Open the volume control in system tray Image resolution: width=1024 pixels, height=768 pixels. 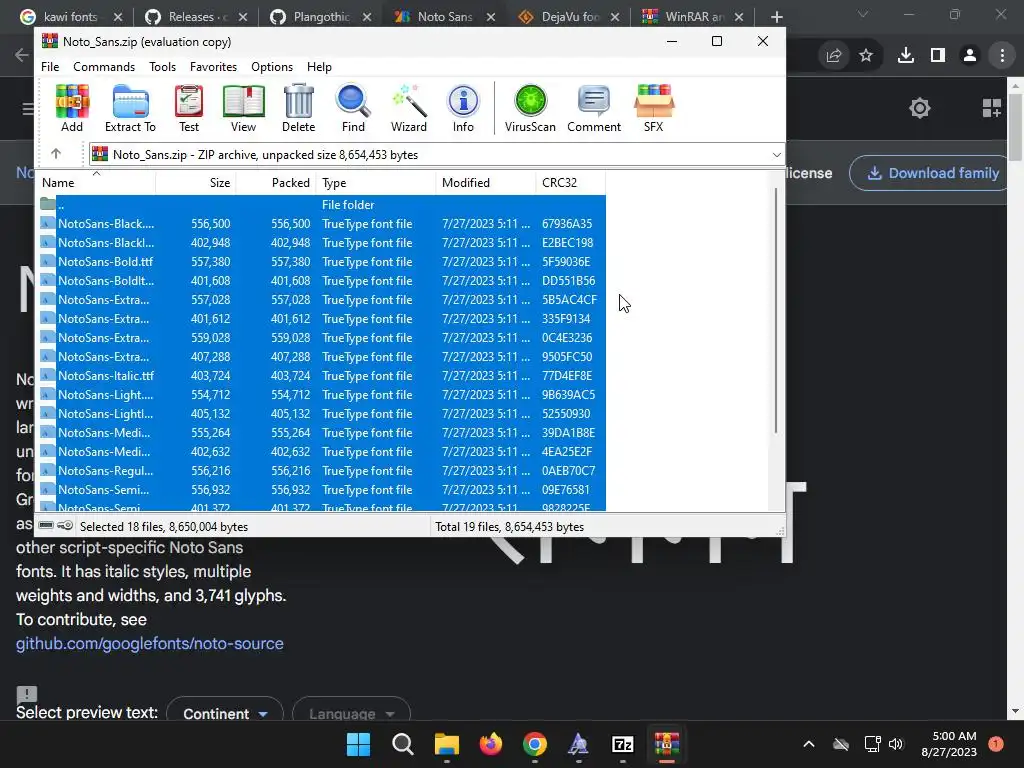point(896,744)
